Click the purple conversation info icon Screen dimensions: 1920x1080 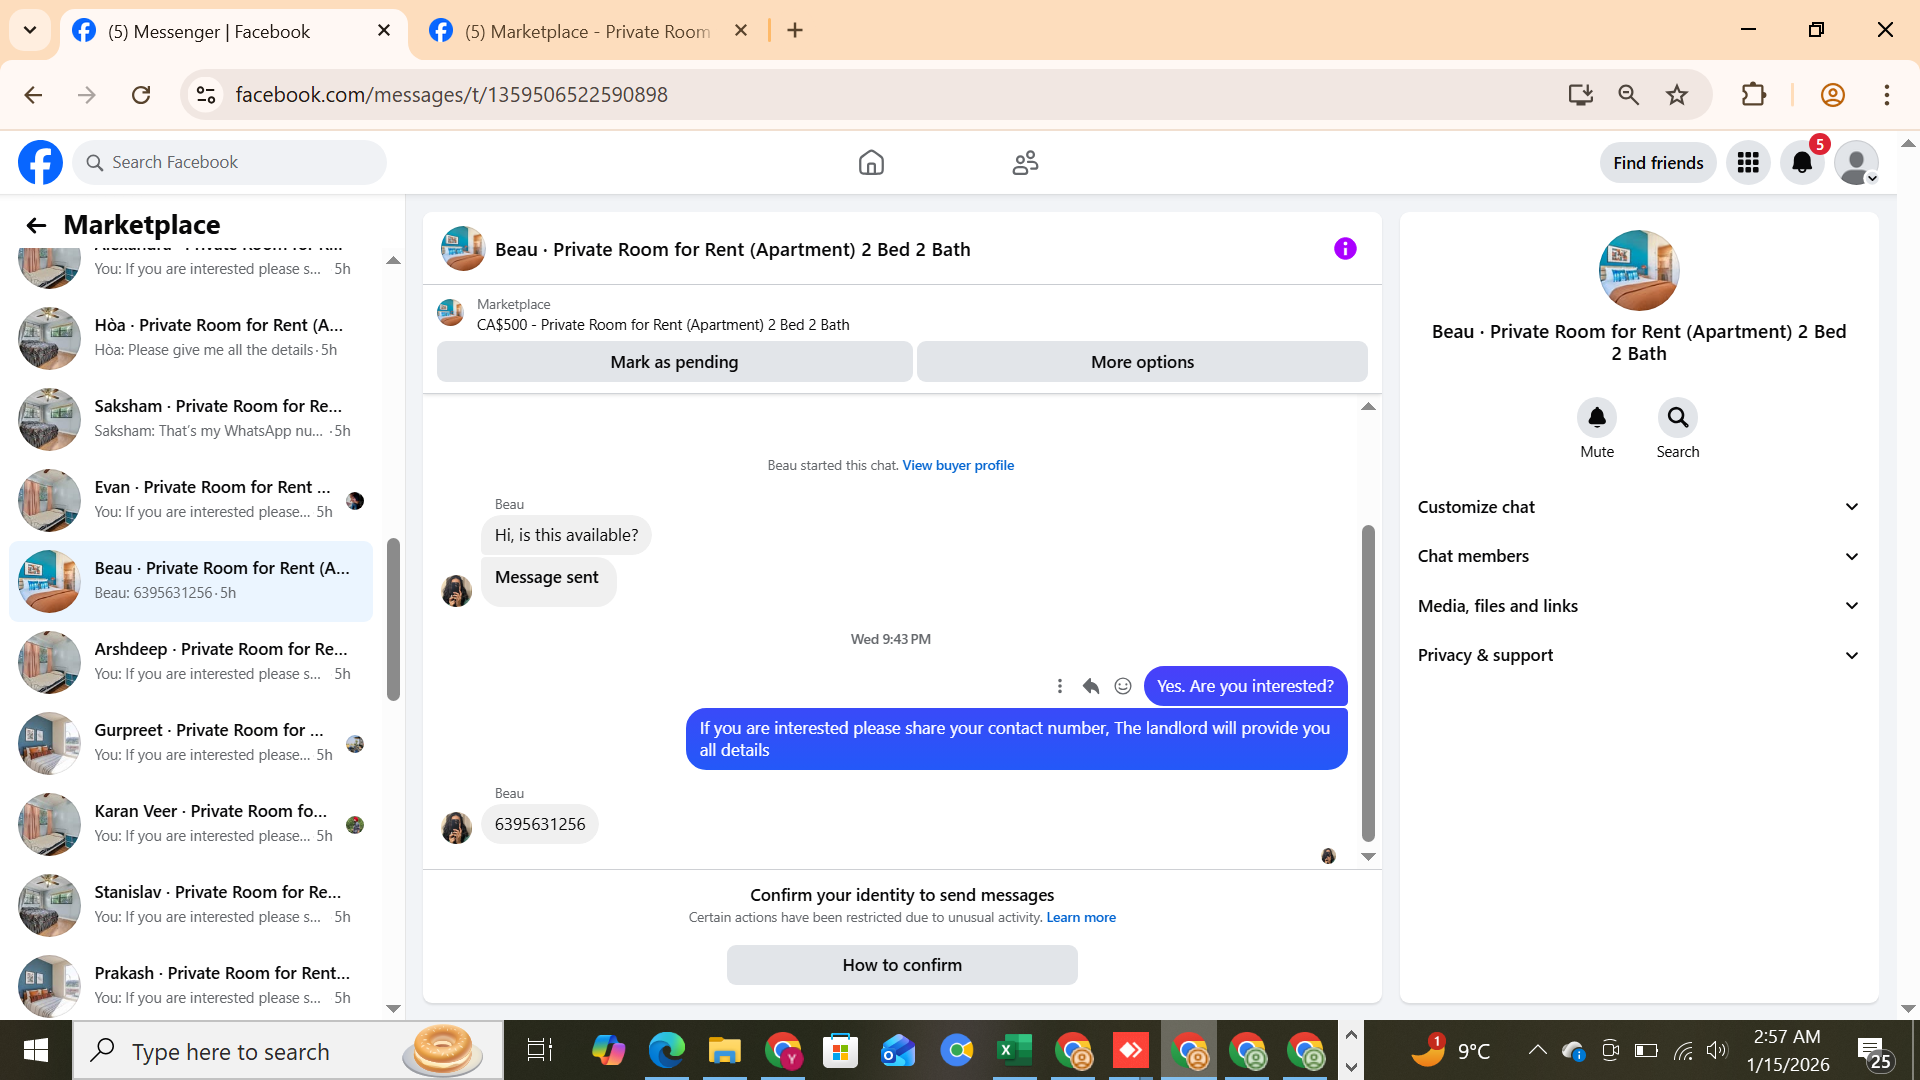click(x=1345, y=249)
